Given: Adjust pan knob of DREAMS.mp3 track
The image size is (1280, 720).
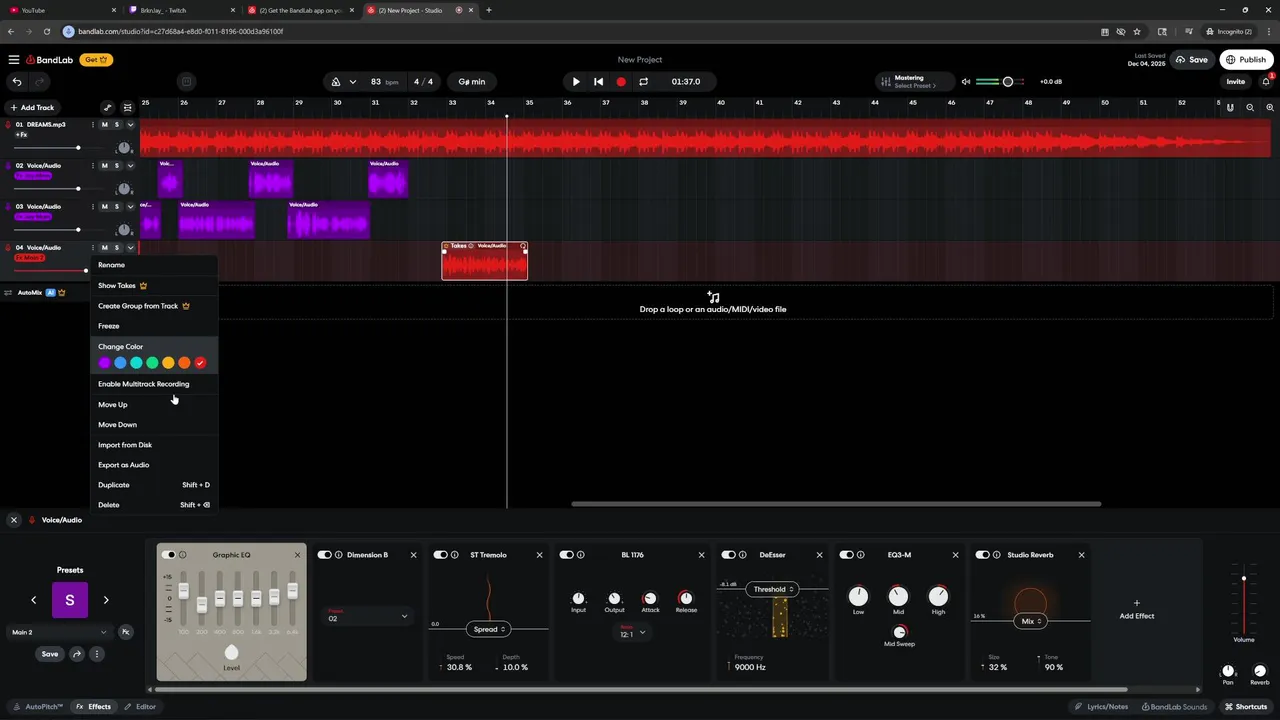Looking at the screenshot, I should click(124, 148).
